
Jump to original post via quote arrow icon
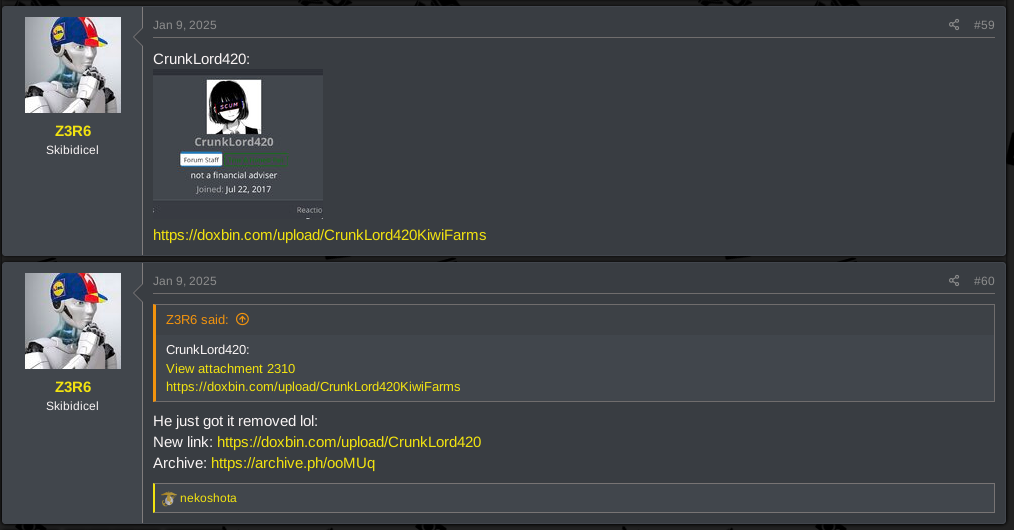click(x=243, y=319)
